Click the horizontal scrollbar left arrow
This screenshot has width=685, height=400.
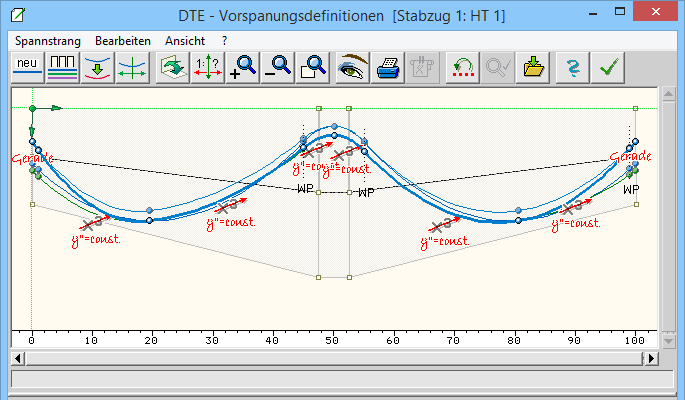(x=17, y=358)
